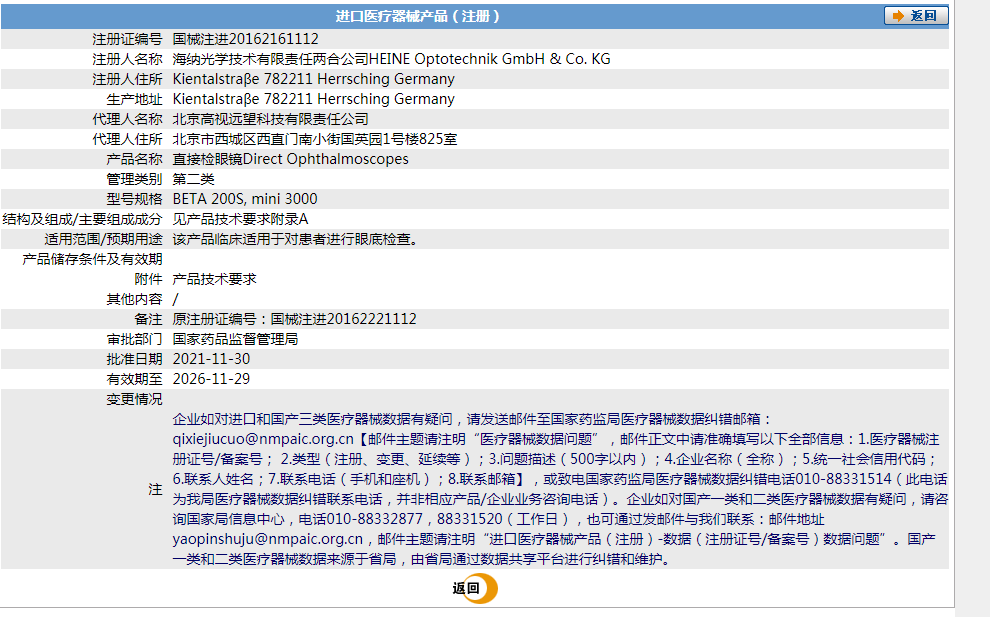Click the 生产地址 address value
Screen dimensions: 990x617
click(x=314, y=99)
